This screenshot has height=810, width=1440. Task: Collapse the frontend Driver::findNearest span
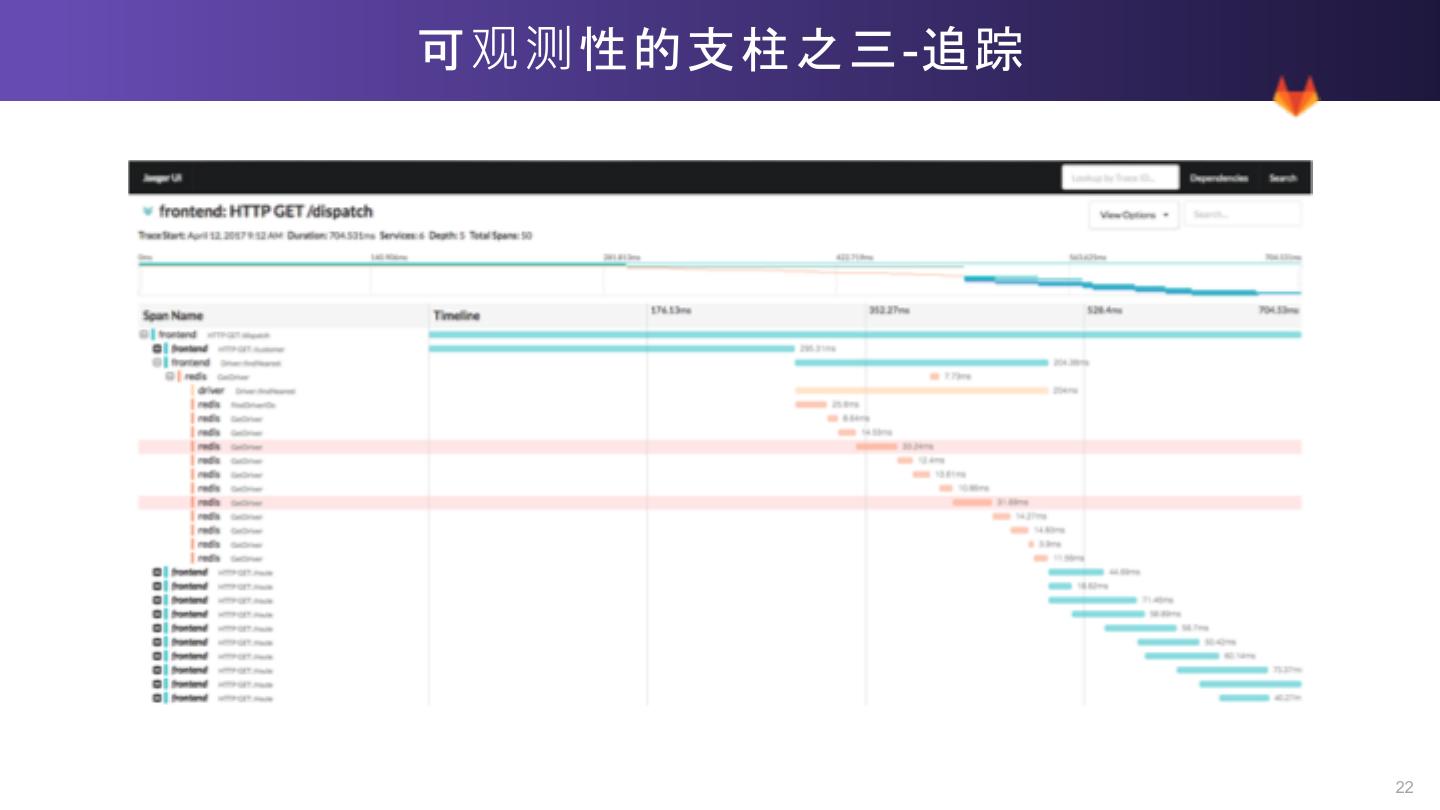coord(157,363)
